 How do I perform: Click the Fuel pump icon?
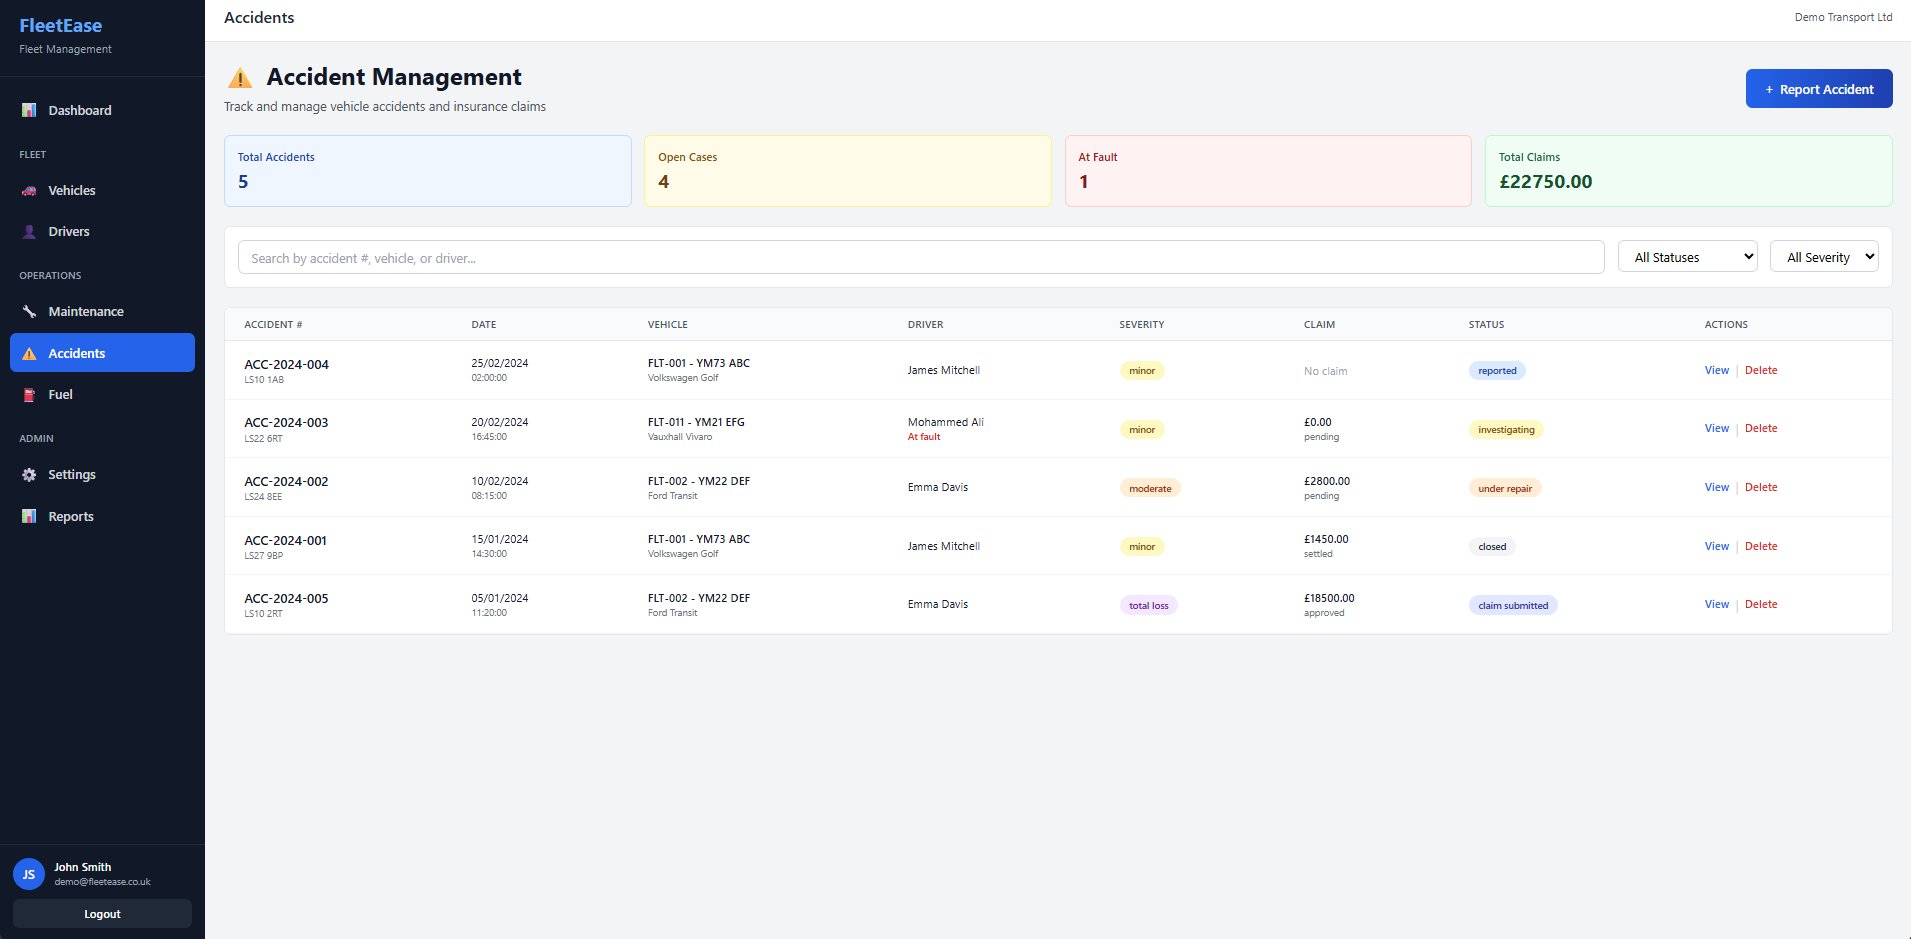tap(28, 394)
